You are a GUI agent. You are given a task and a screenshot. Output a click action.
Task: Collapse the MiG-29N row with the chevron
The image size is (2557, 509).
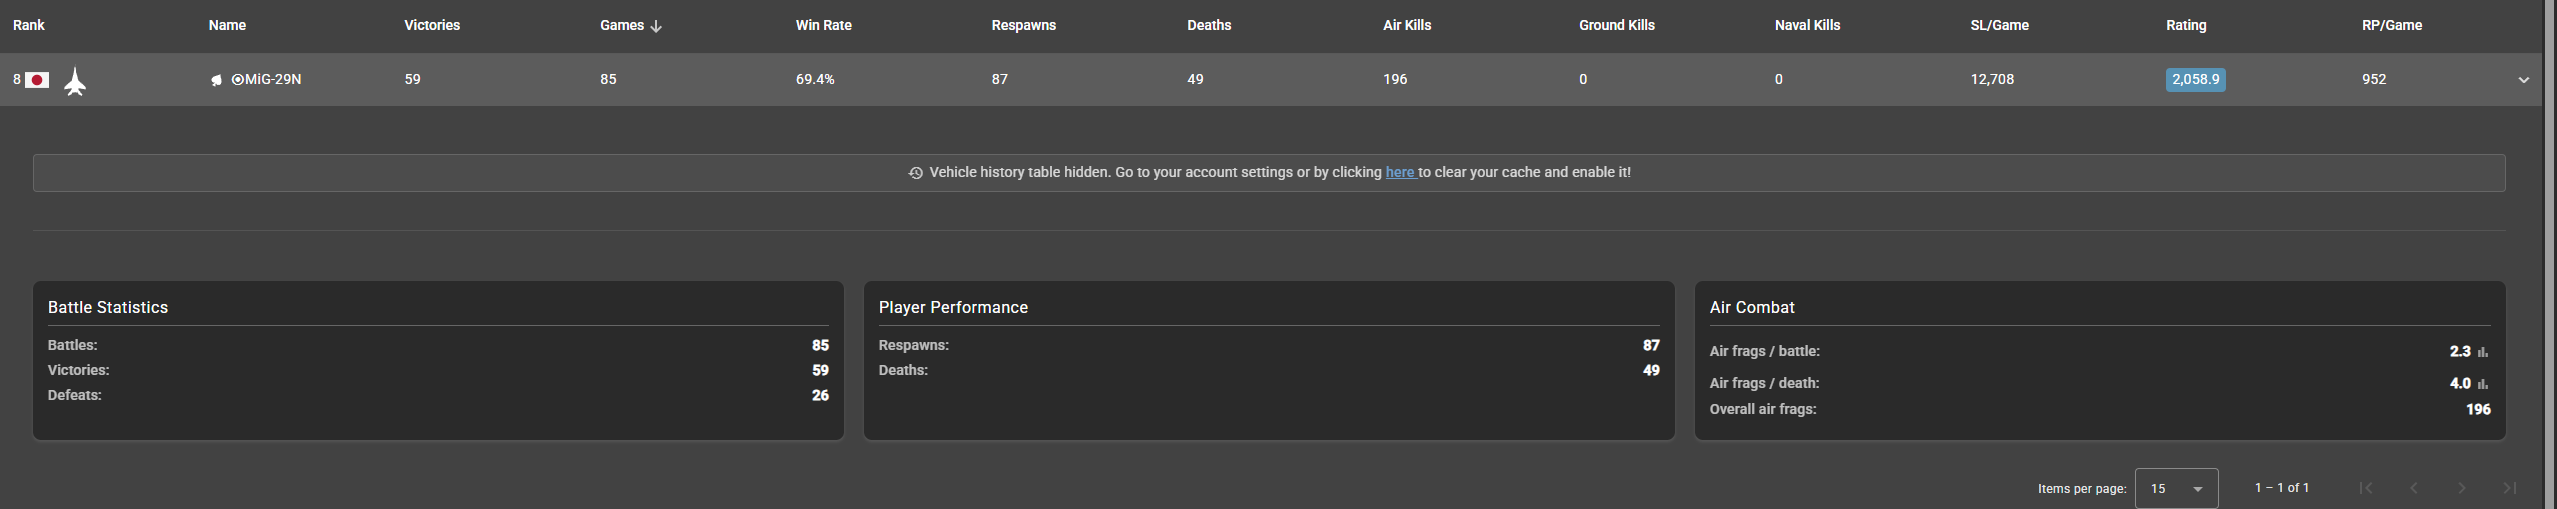pyautogui.click(x=2523, y=80)
